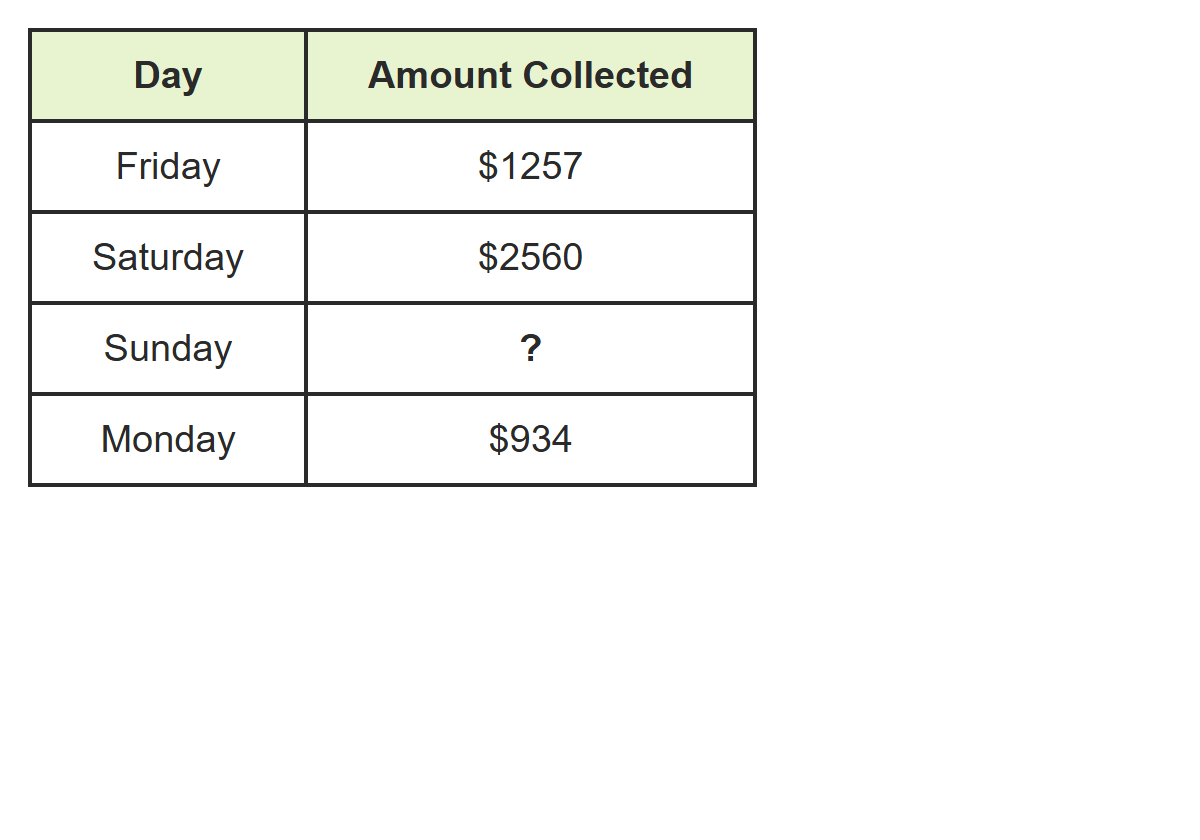
Task: Click the digits 57 ending Friday's amount
Action: point(562,166)
